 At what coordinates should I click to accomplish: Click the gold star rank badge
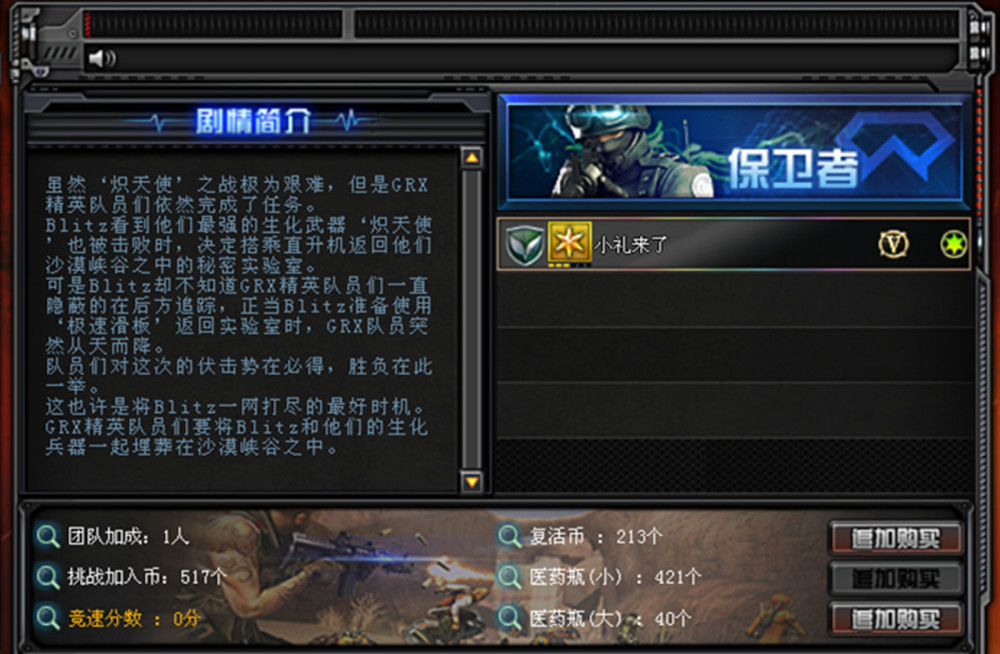pos(569,243)
